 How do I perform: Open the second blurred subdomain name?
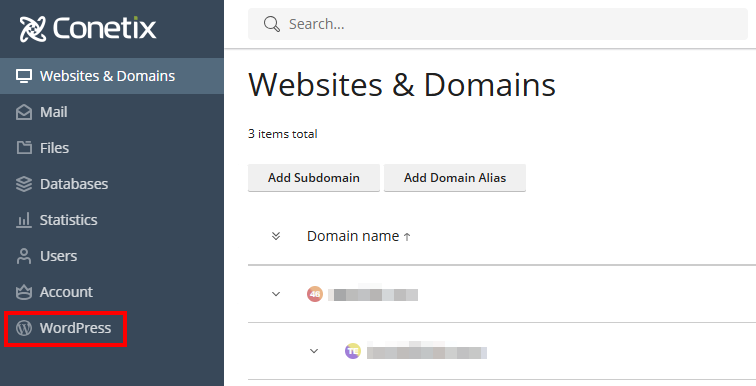427,352
